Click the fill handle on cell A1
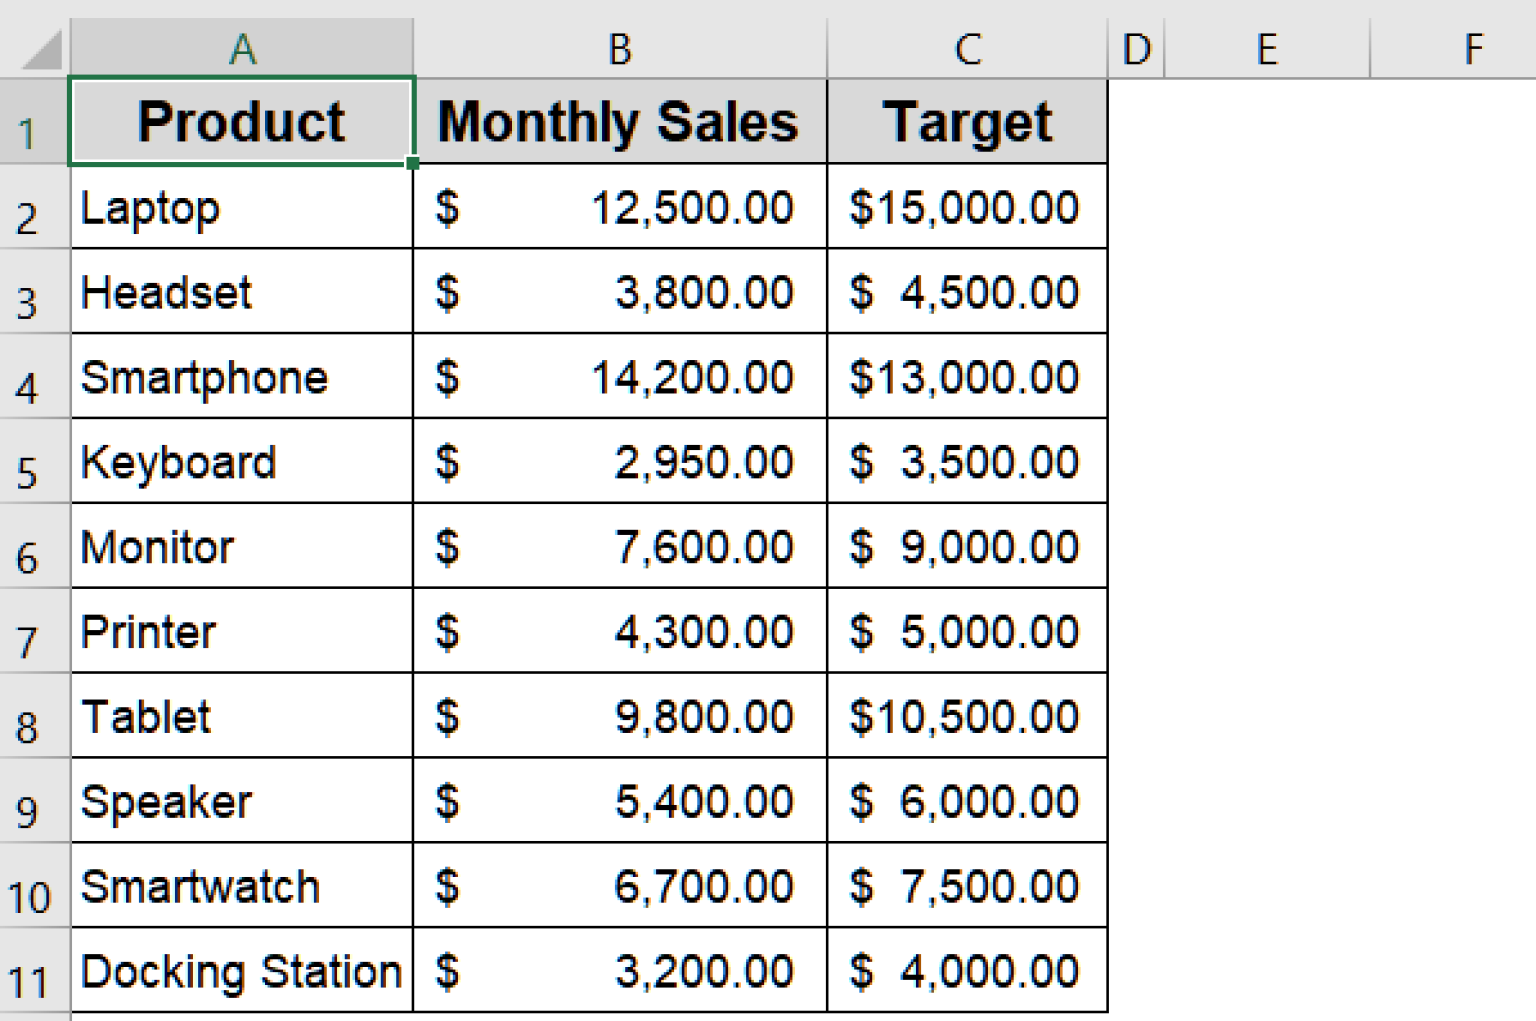Image resolution: width=1536 pixels, height=1021 pixels. (412, 160)
